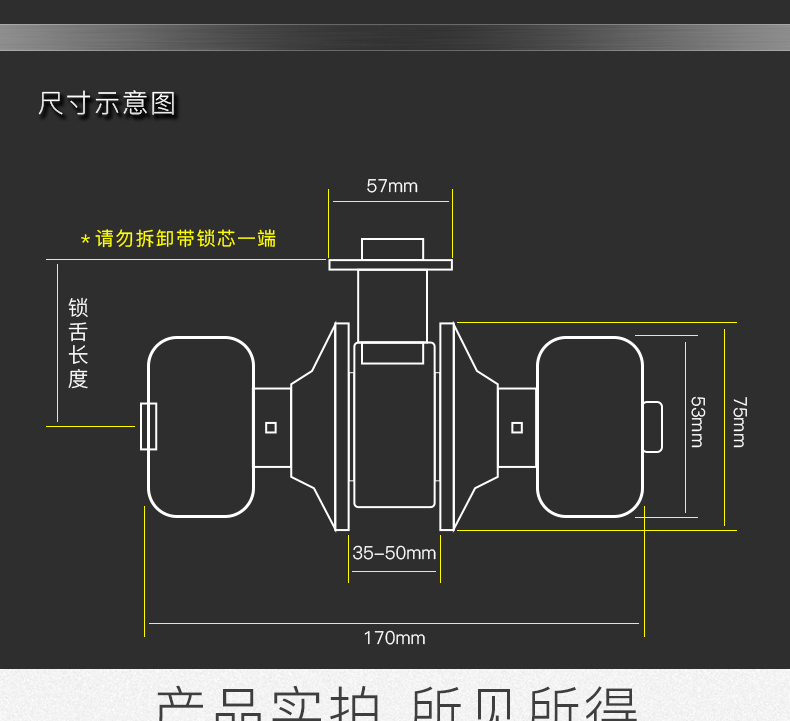This screenshot has height=721, width=790.
Task: Click the lock cylinder tab on left knob
Action: [148, 427]
